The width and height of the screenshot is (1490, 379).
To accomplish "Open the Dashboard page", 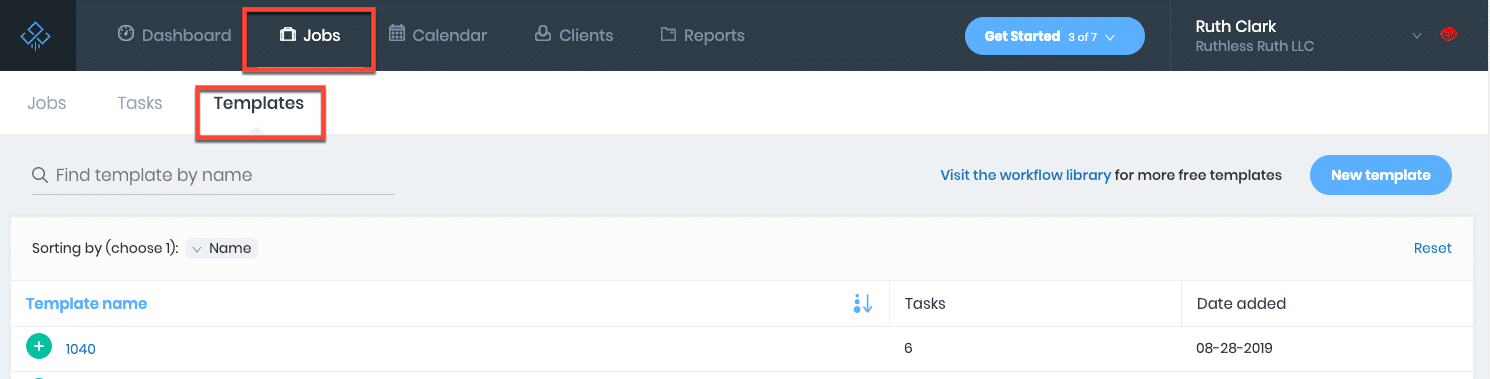I will coord(174,35).
